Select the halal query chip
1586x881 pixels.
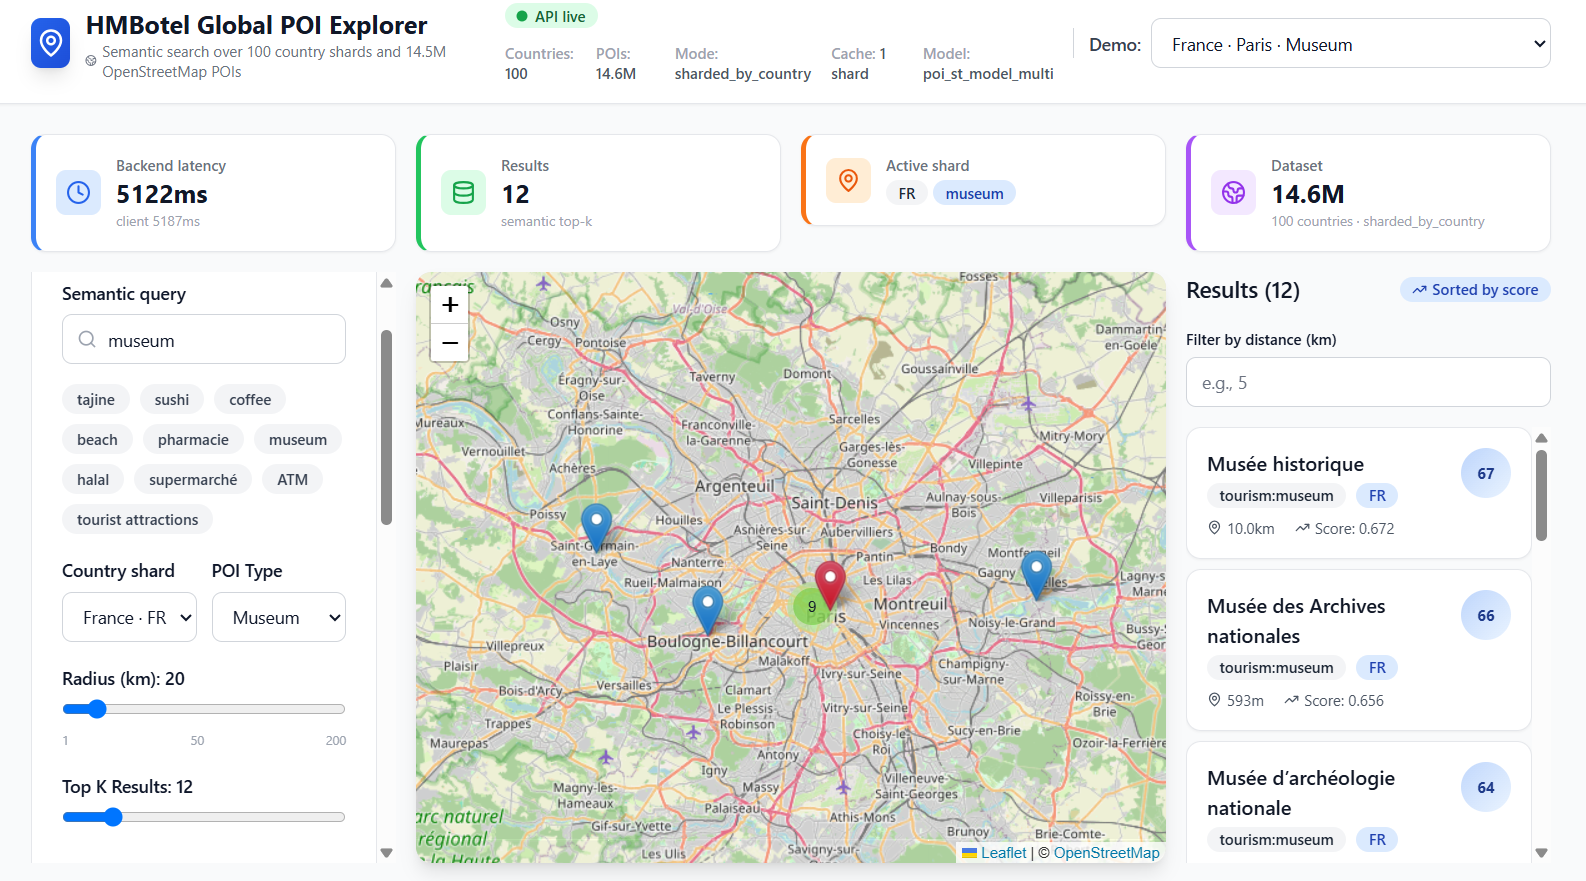coord(93,479)
